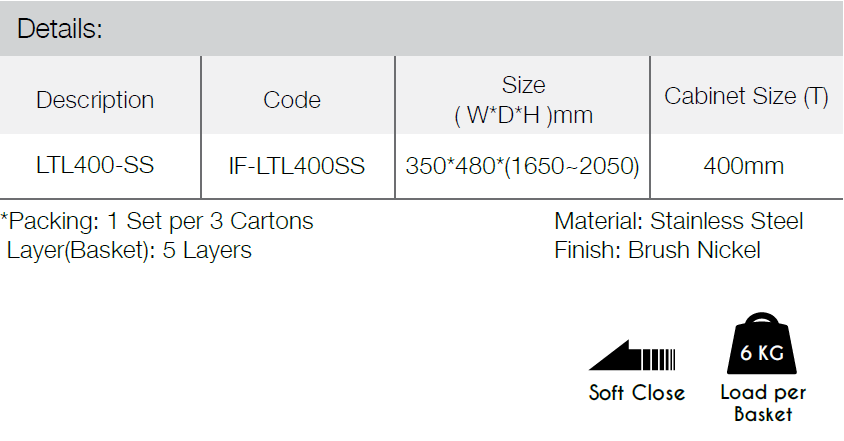The width and height of the screenshot is (844, 441).
Task: Click the Size (W*D*H)mm column header
Action: 523,100
